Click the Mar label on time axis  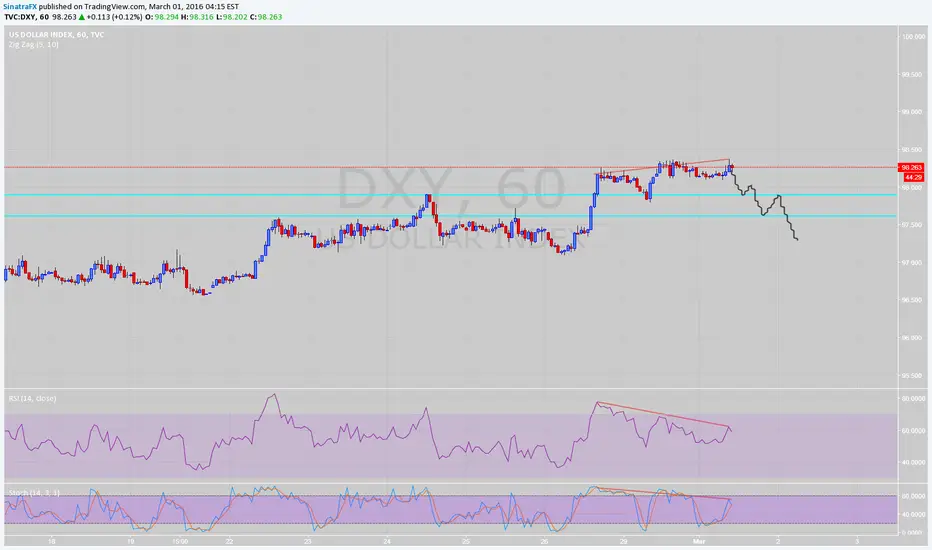700,541
